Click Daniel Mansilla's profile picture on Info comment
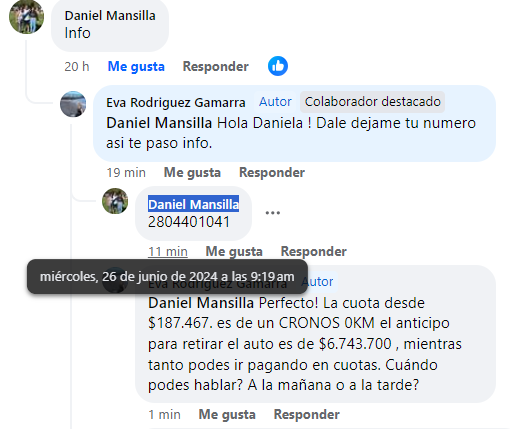The image size is (520, 429). [26, 17]
